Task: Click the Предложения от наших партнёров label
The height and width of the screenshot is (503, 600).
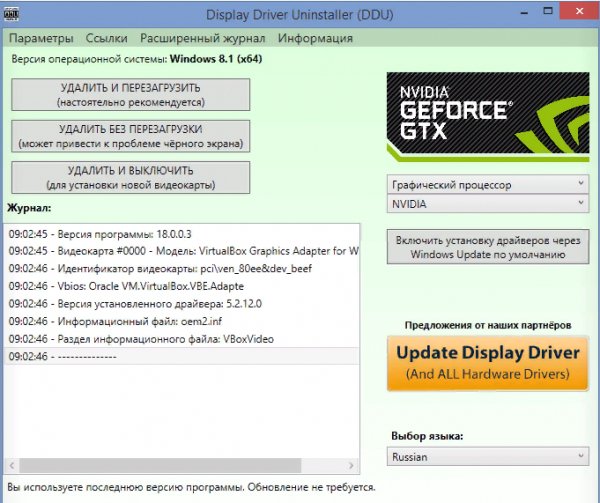Action: pyautogui.click(x=488, y=326)
